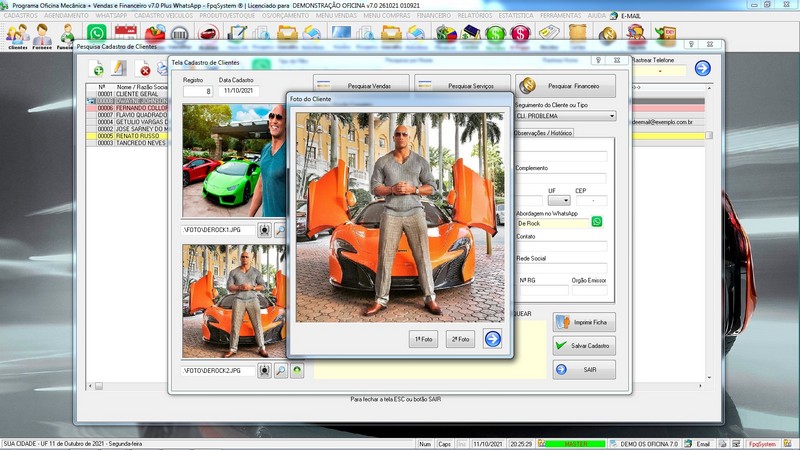800x450 pixels.
Task: Open Seguimento do Cliente dropdown
Action: point(565,116)
